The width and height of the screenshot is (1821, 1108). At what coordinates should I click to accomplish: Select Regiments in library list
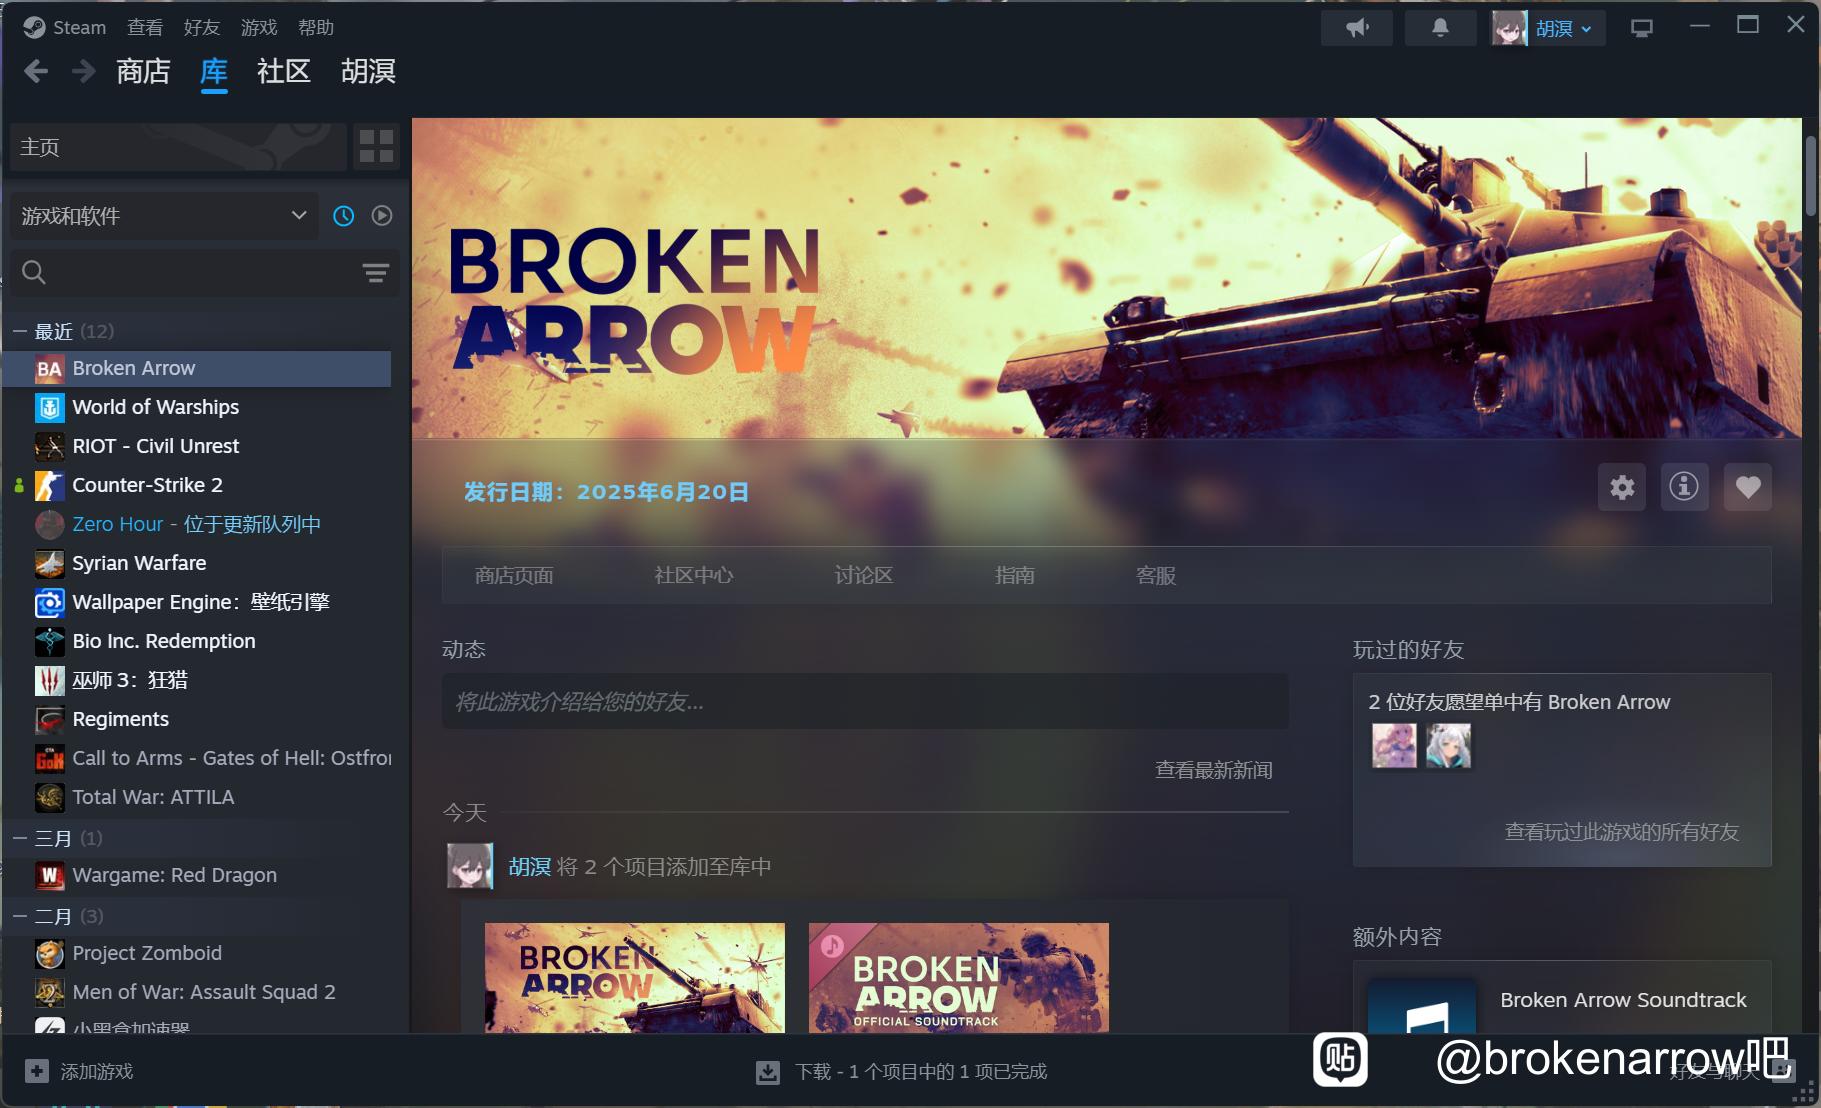(197, 719)
